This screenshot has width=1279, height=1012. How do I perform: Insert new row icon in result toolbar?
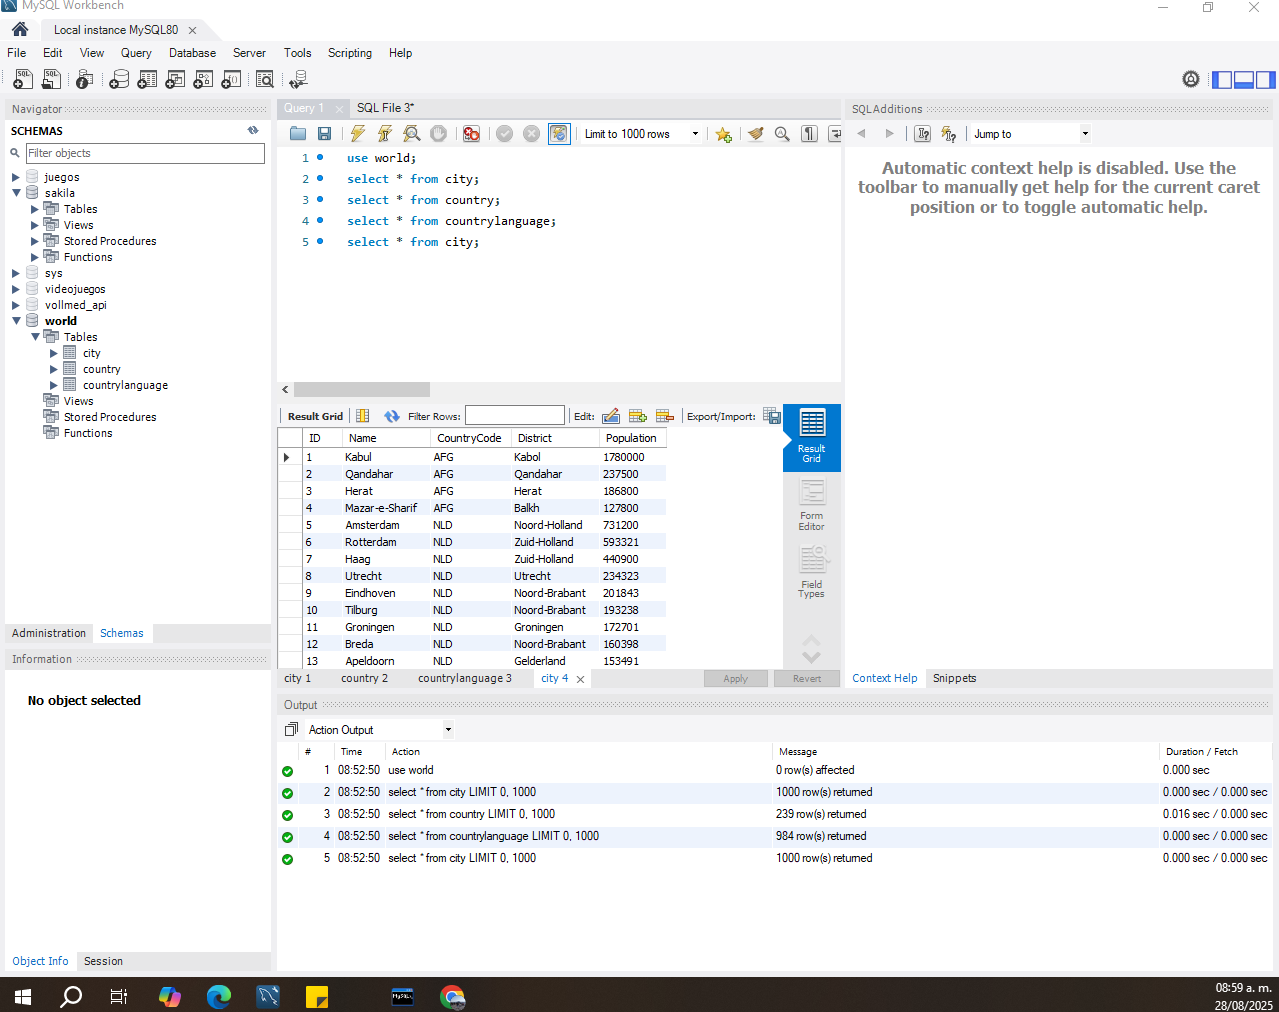pyautogui.click(x=638, y=416)
